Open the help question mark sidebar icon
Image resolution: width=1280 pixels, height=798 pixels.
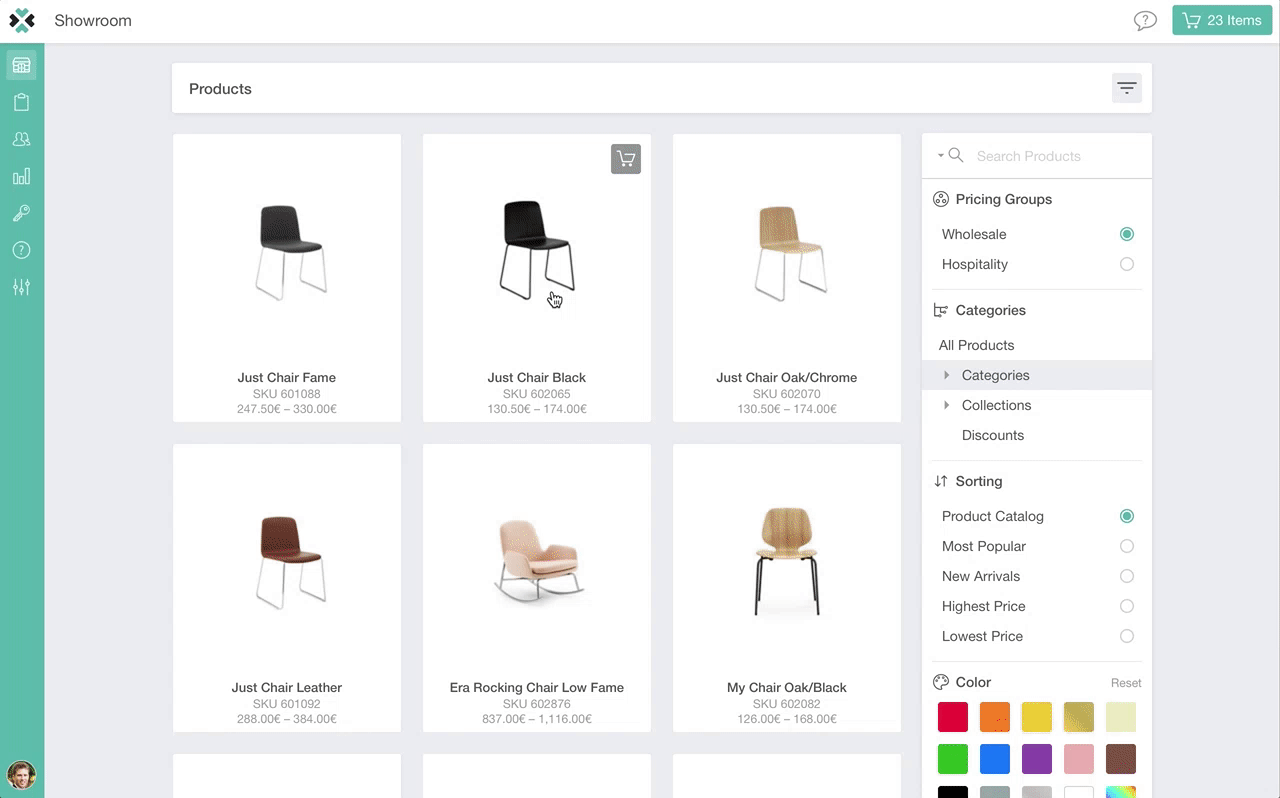coord(21,250)
